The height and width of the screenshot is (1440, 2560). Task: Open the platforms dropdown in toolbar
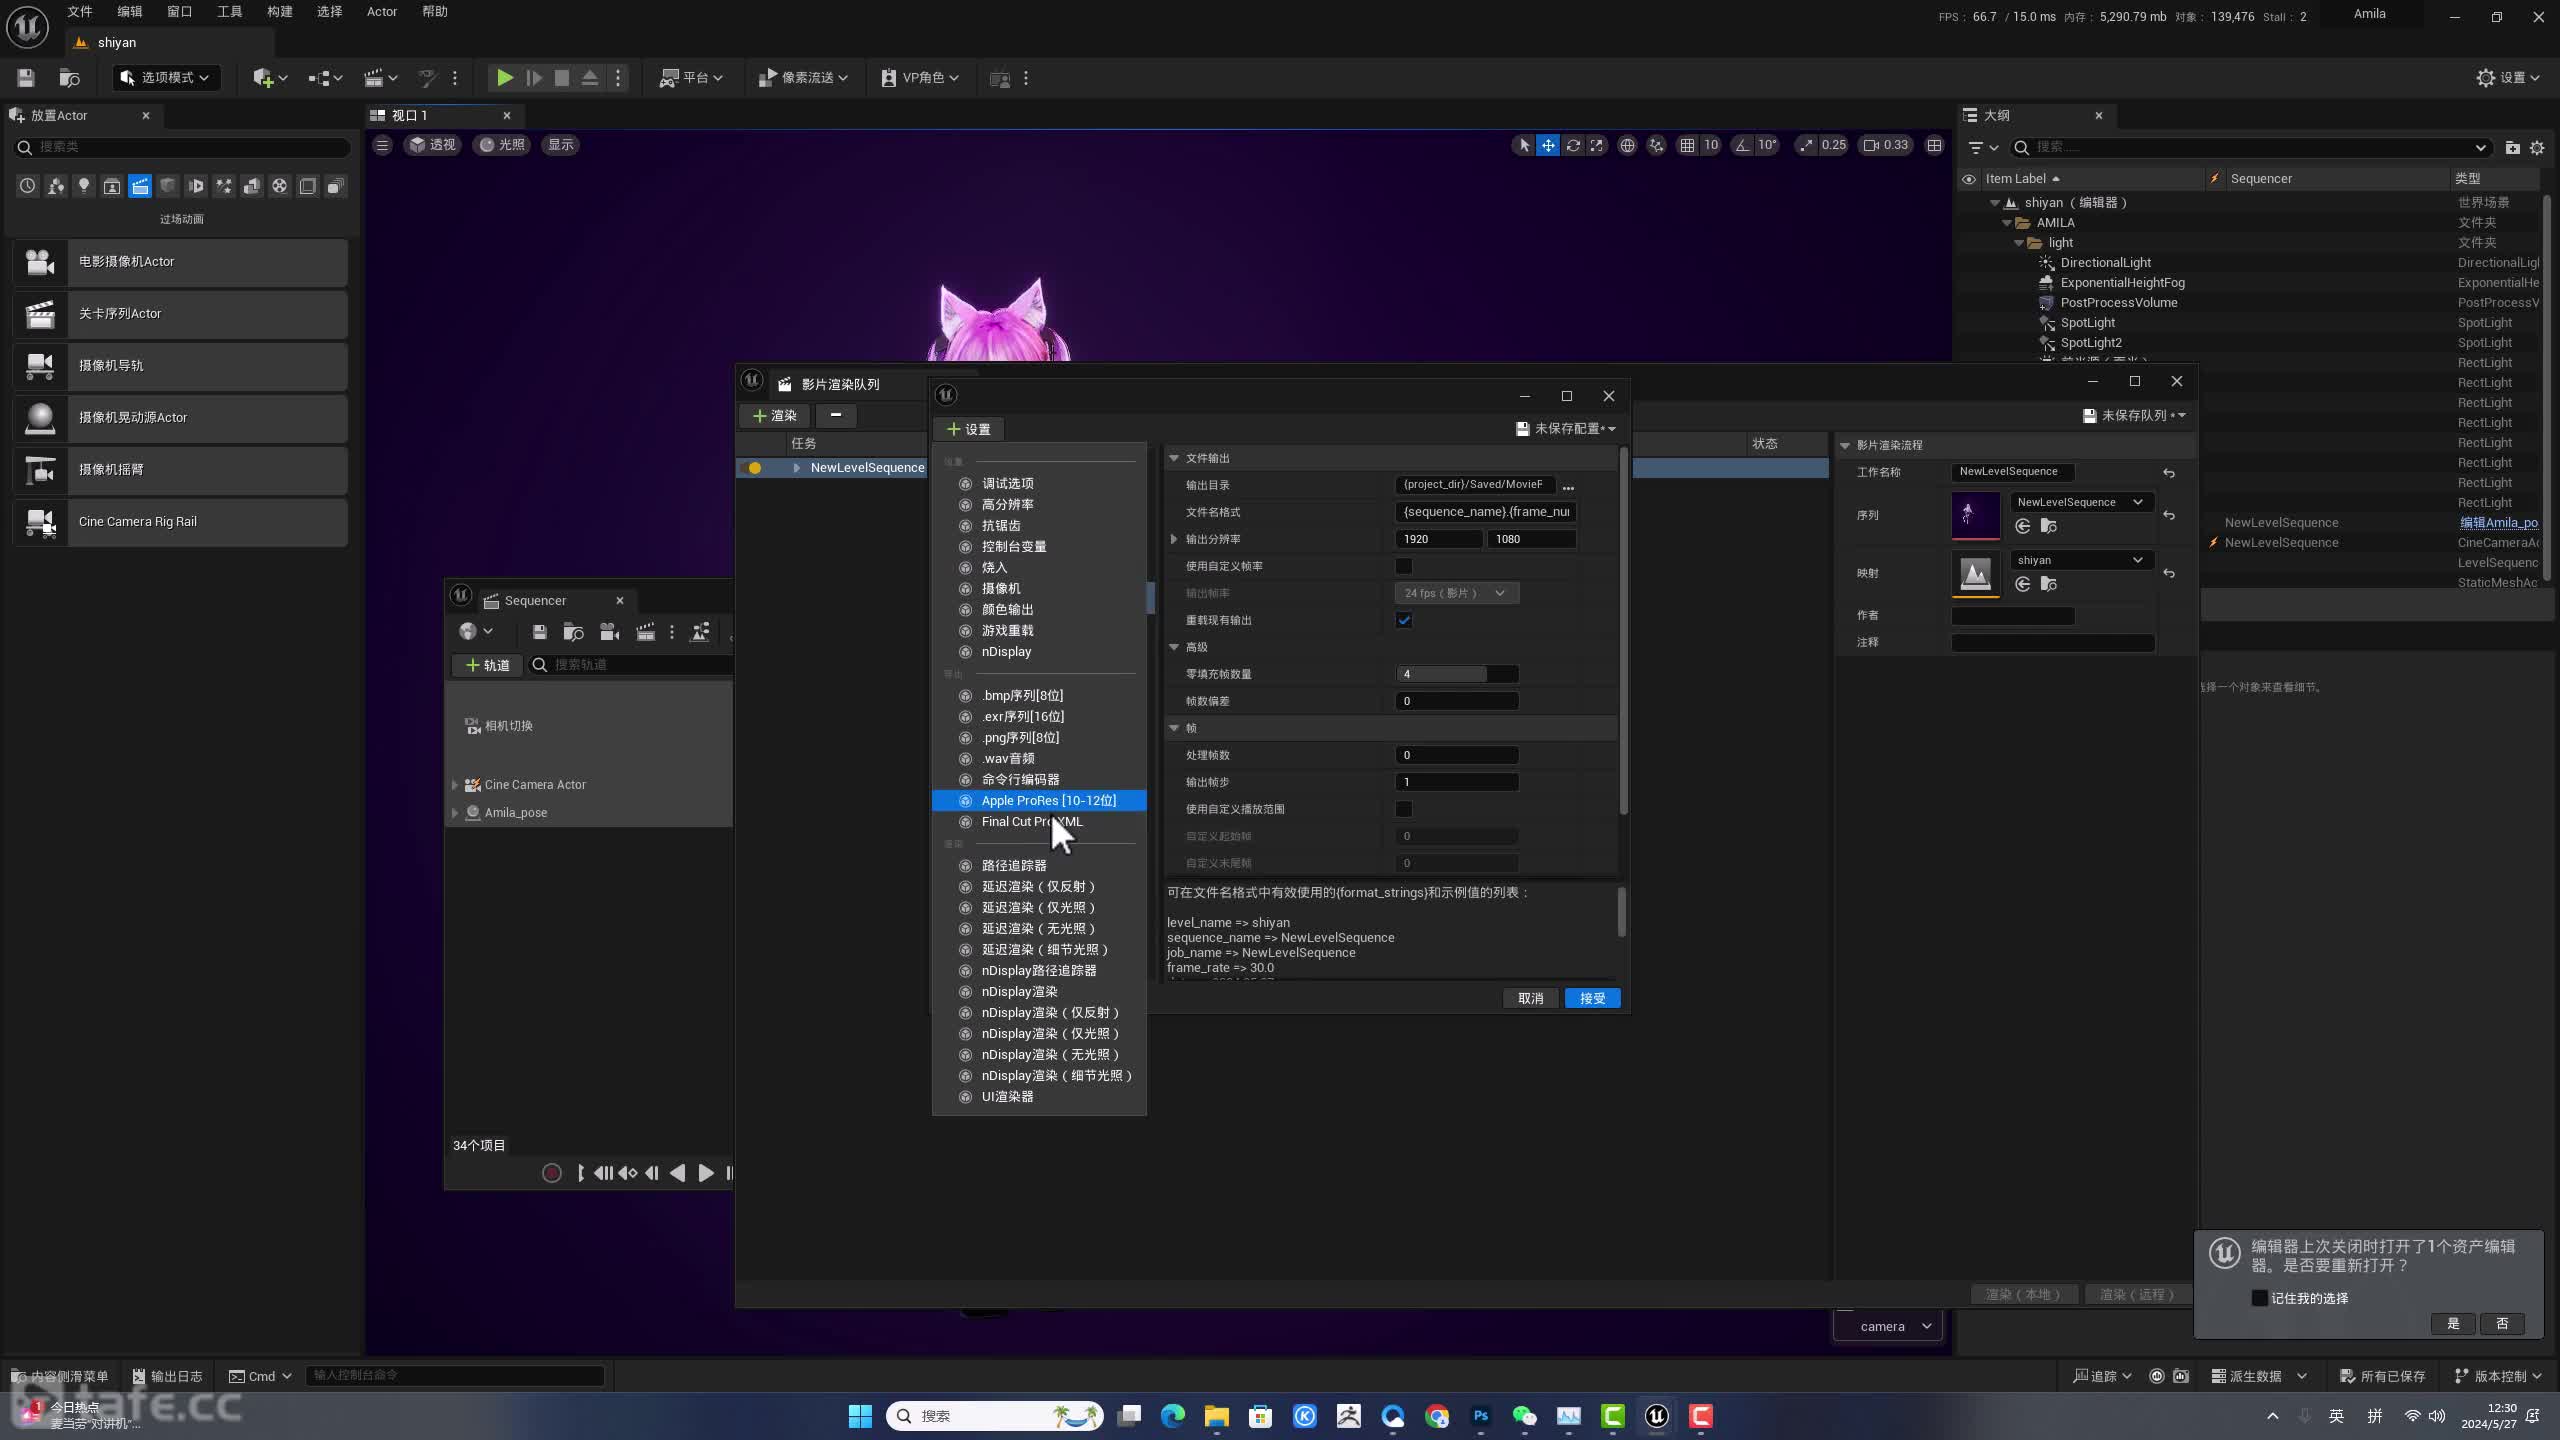point(691,78)
